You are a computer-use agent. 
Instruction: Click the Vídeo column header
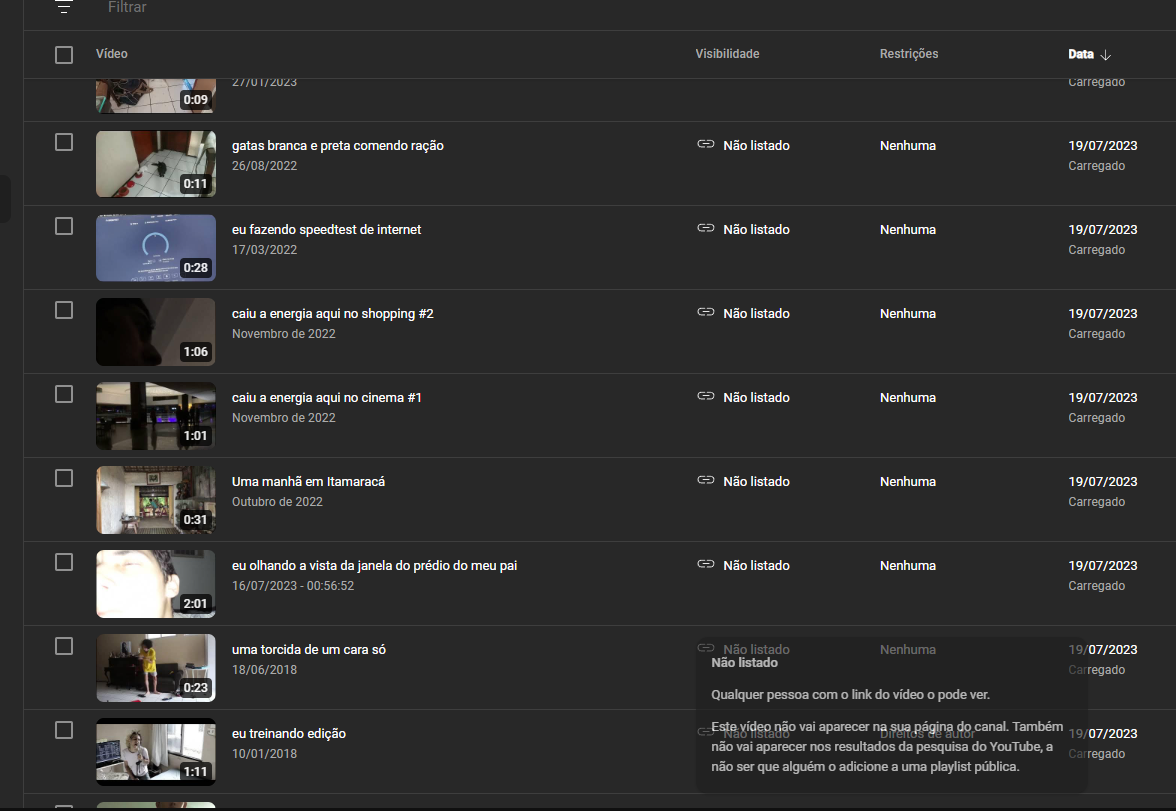click(112, 54)
